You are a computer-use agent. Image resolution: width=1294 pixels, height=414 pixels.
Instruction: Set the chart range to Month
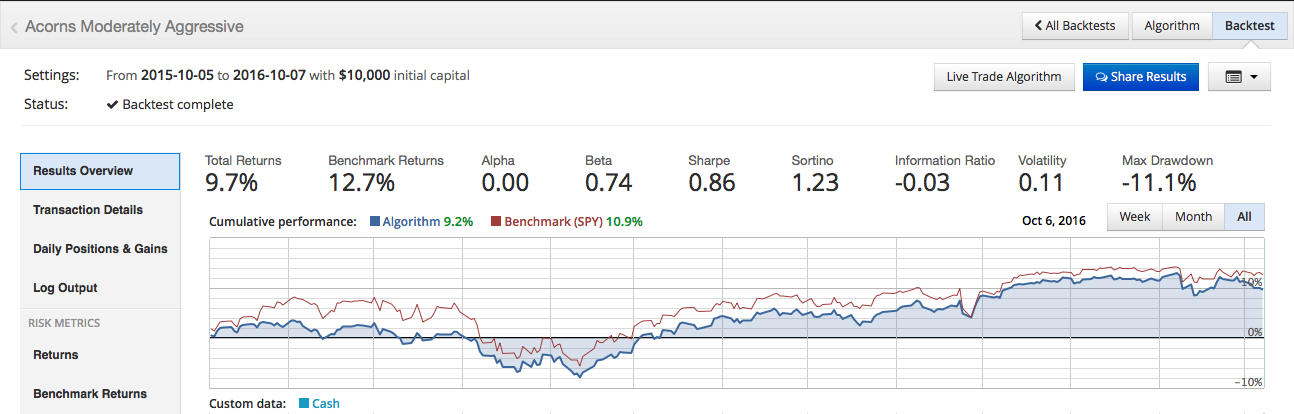pyautogui.click(x=1193, y=217)
